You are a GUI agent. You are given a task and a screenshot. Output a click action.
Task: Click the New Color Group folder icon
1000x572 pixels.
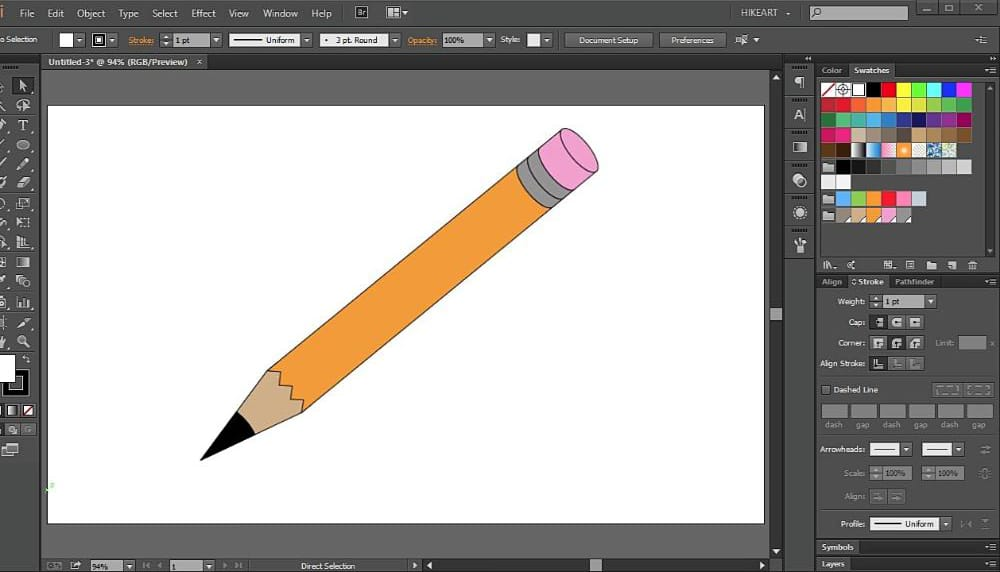(931, 265)
